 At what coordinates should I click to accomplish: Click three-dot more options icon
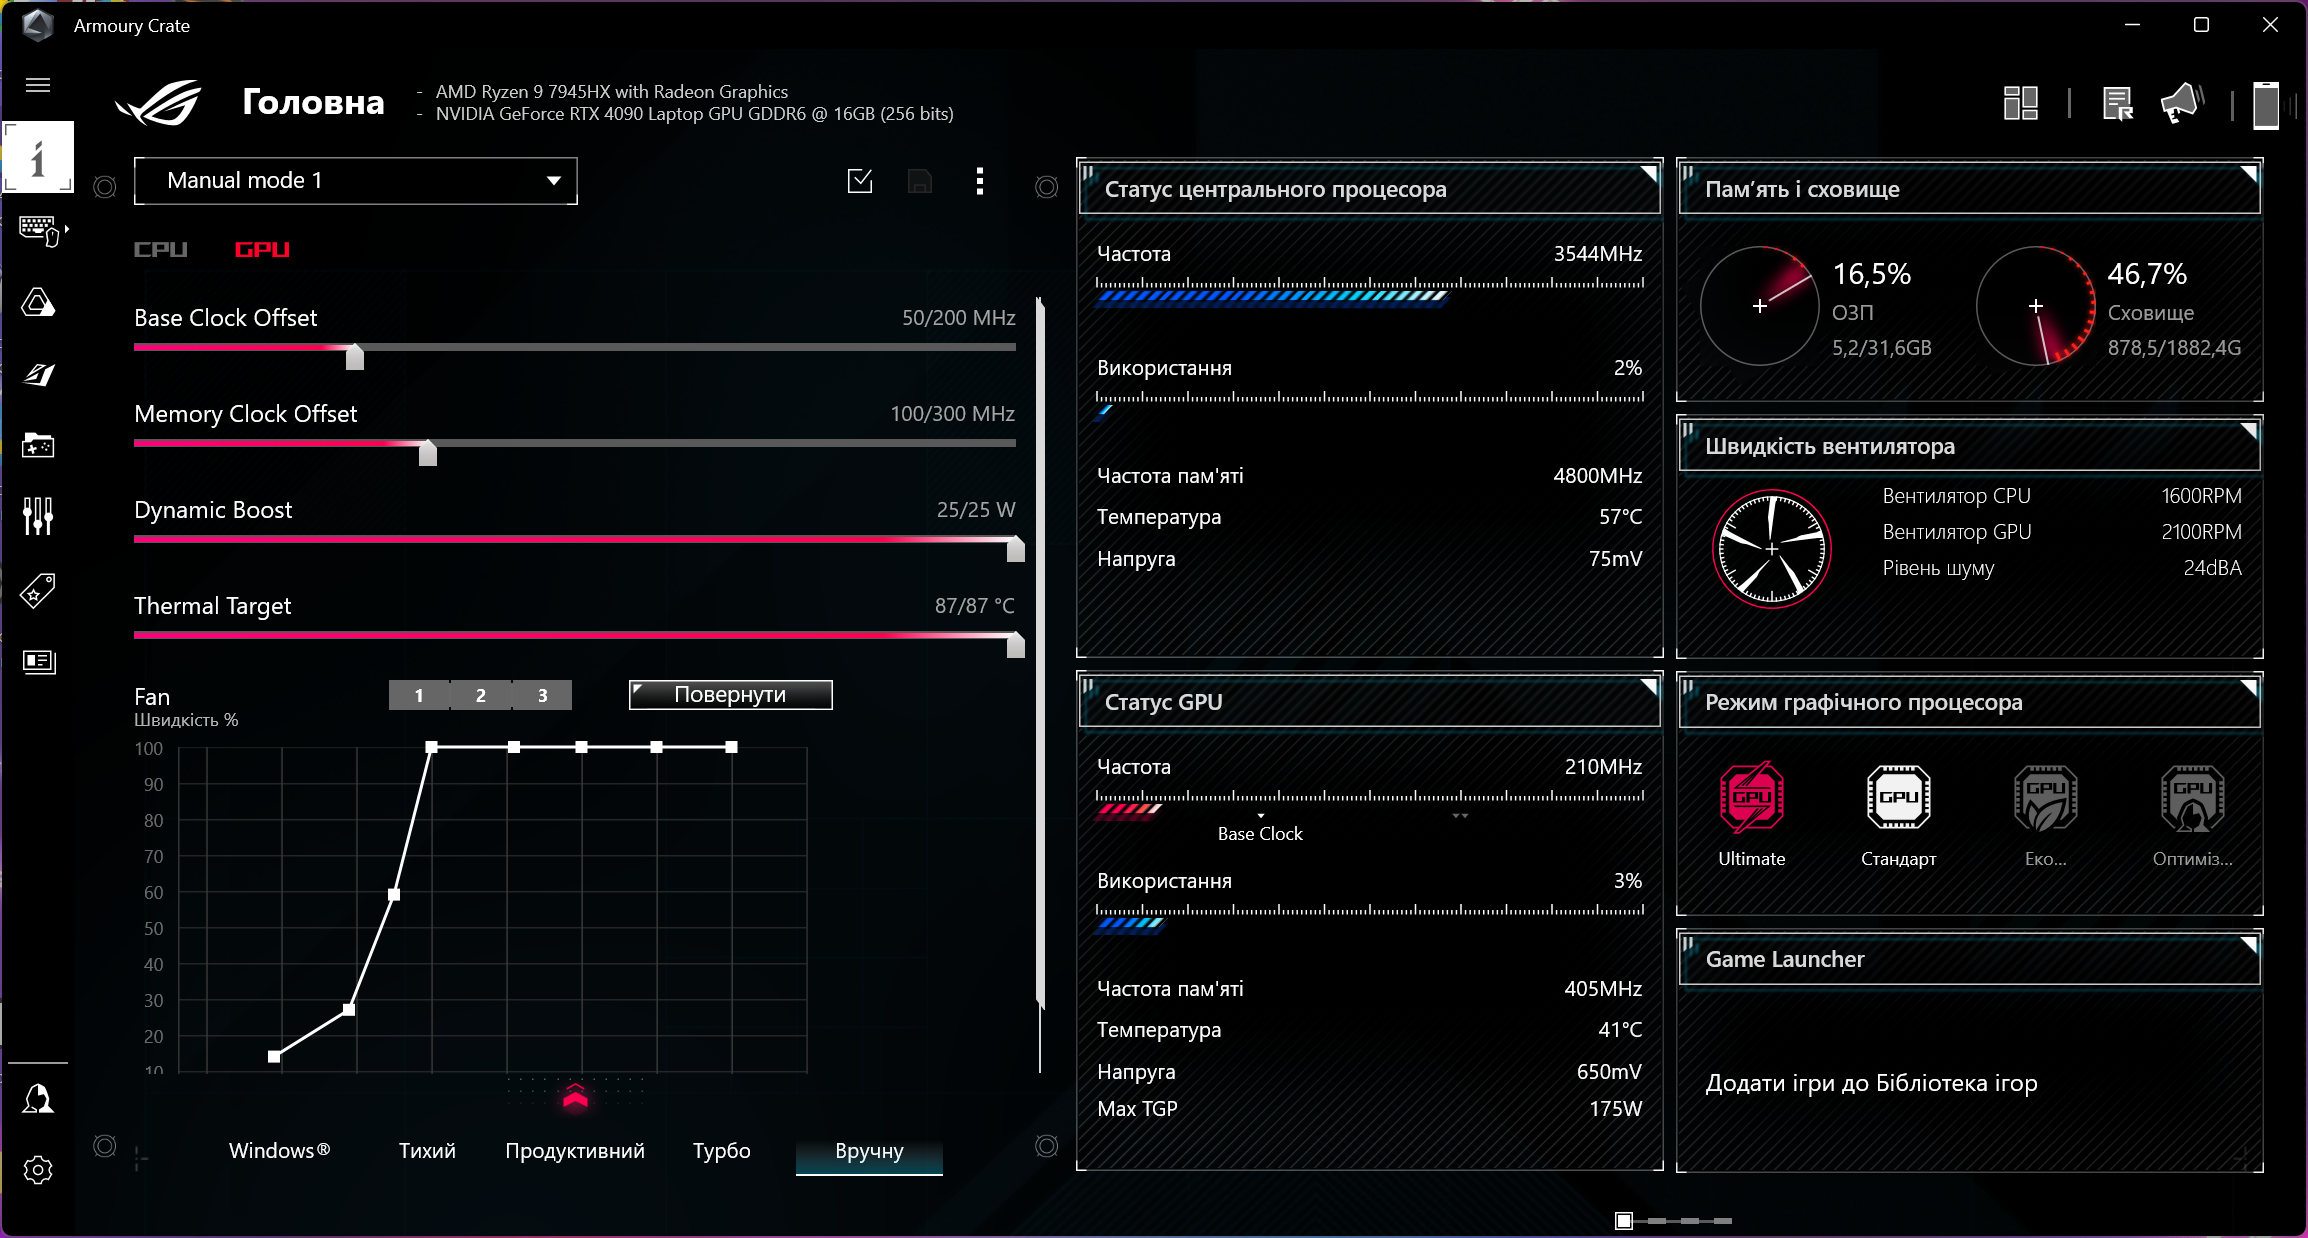click(x=980, y=181)
